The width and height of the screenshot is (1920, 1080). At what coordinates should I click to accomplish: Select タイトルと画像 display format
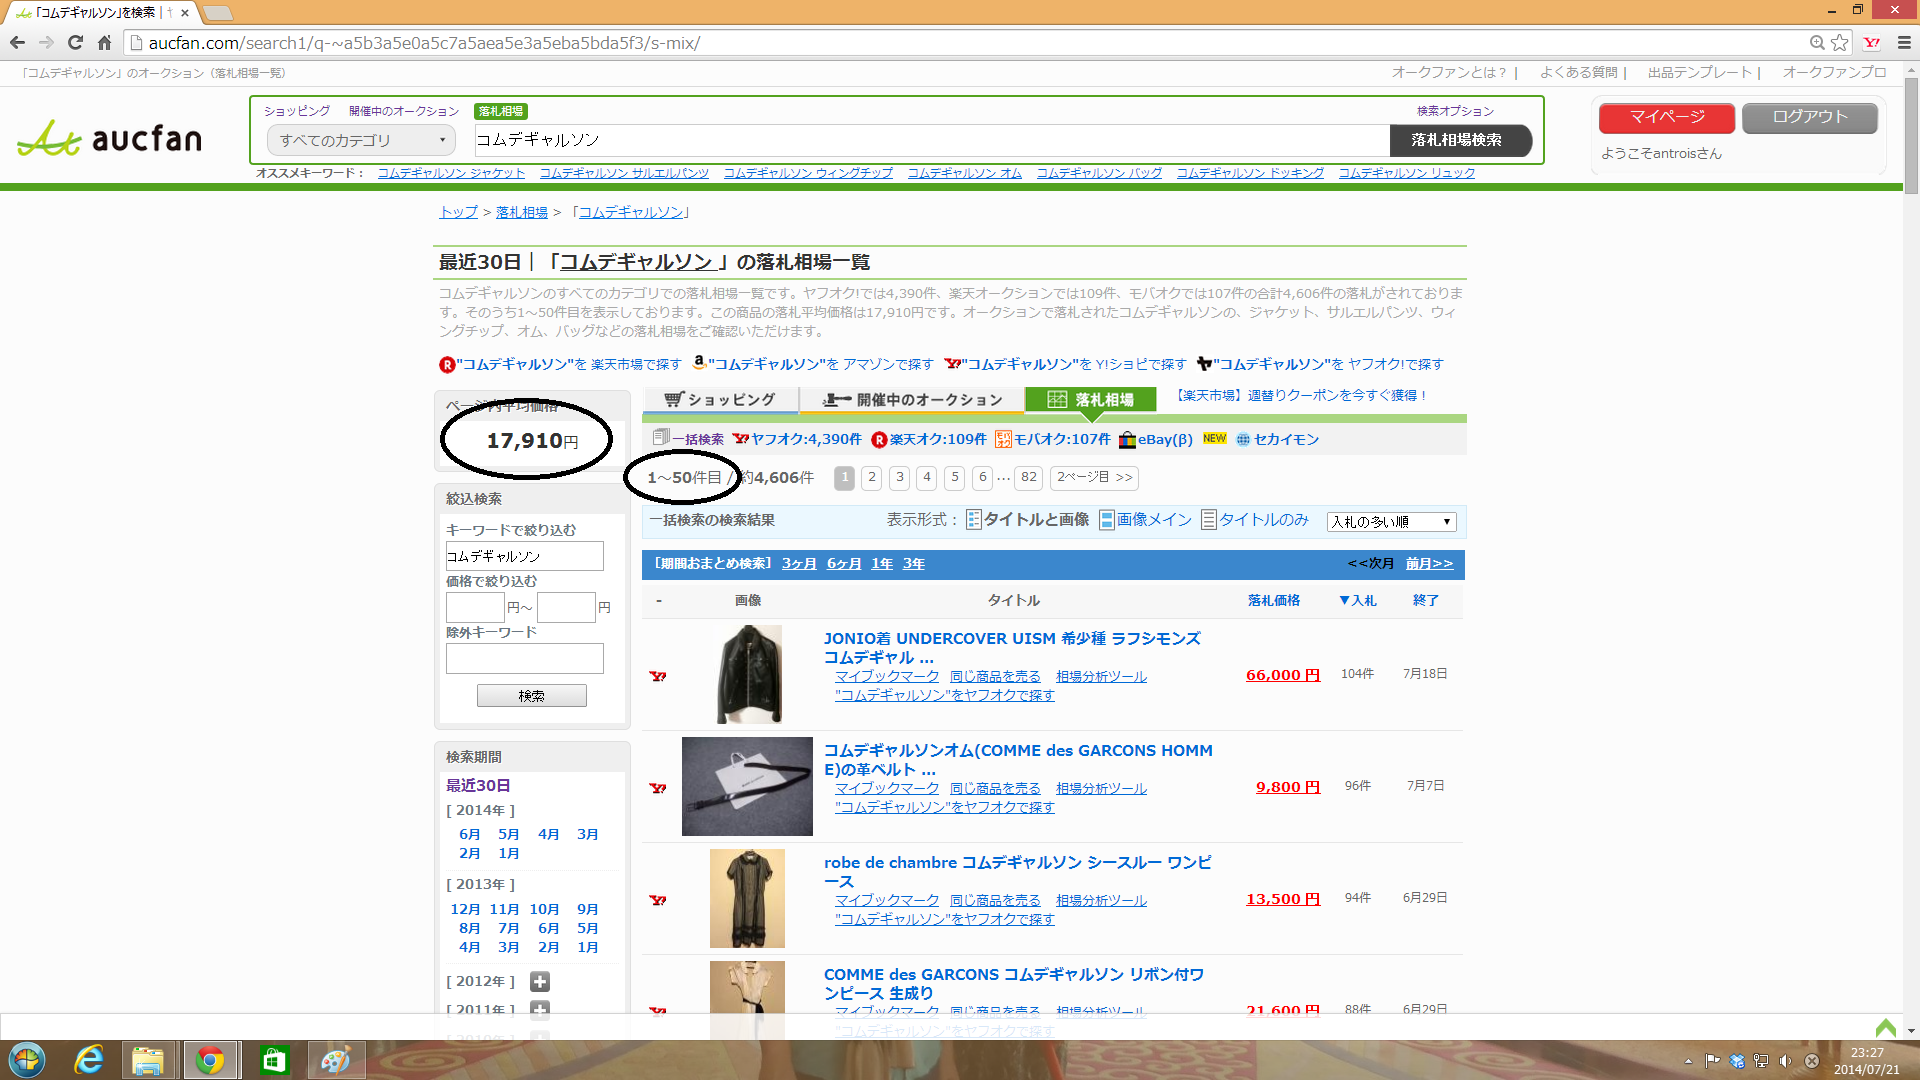pyautogui.click(x=1028, y=520)
